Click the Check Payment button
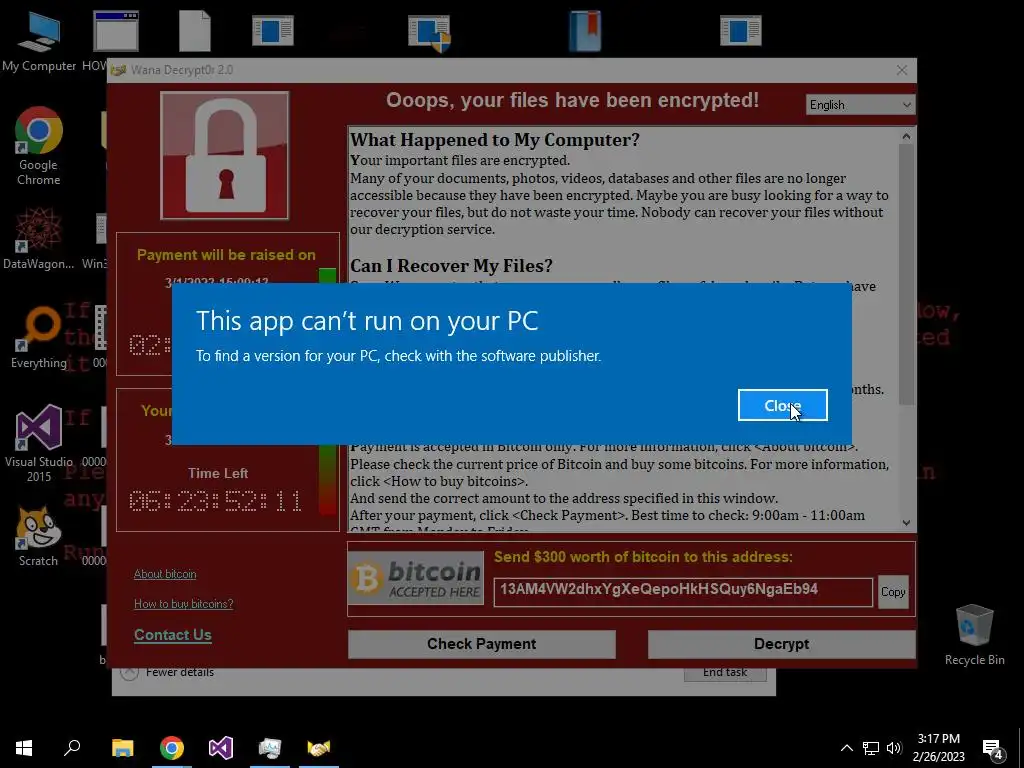The width and height of the screenshot is (1024, 768). (x=481, y=644)
